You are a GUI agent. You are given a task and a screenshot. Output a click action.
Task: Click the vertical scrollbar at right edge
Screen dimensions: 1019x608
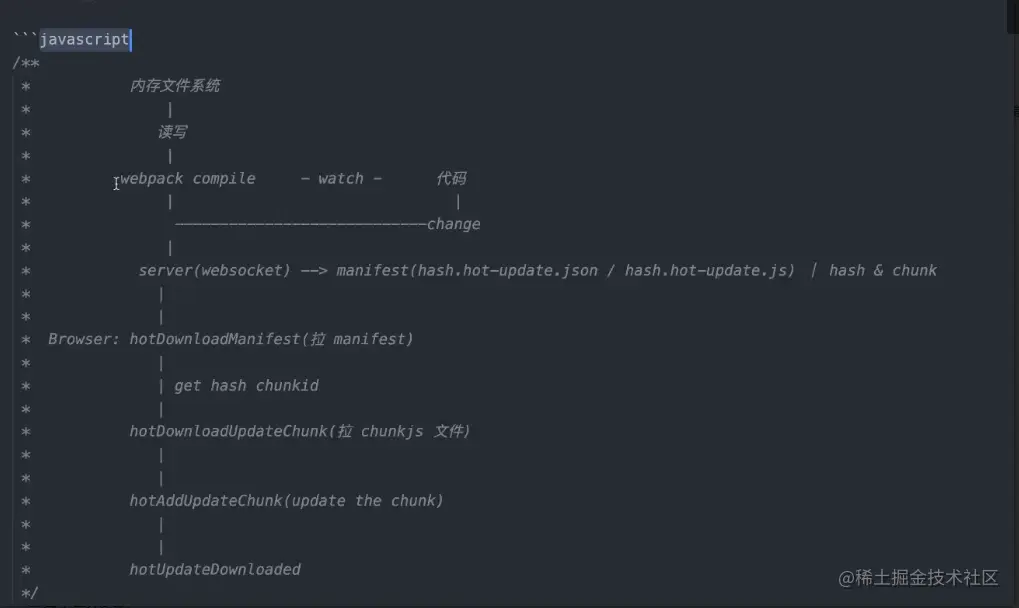[1013, 16]
